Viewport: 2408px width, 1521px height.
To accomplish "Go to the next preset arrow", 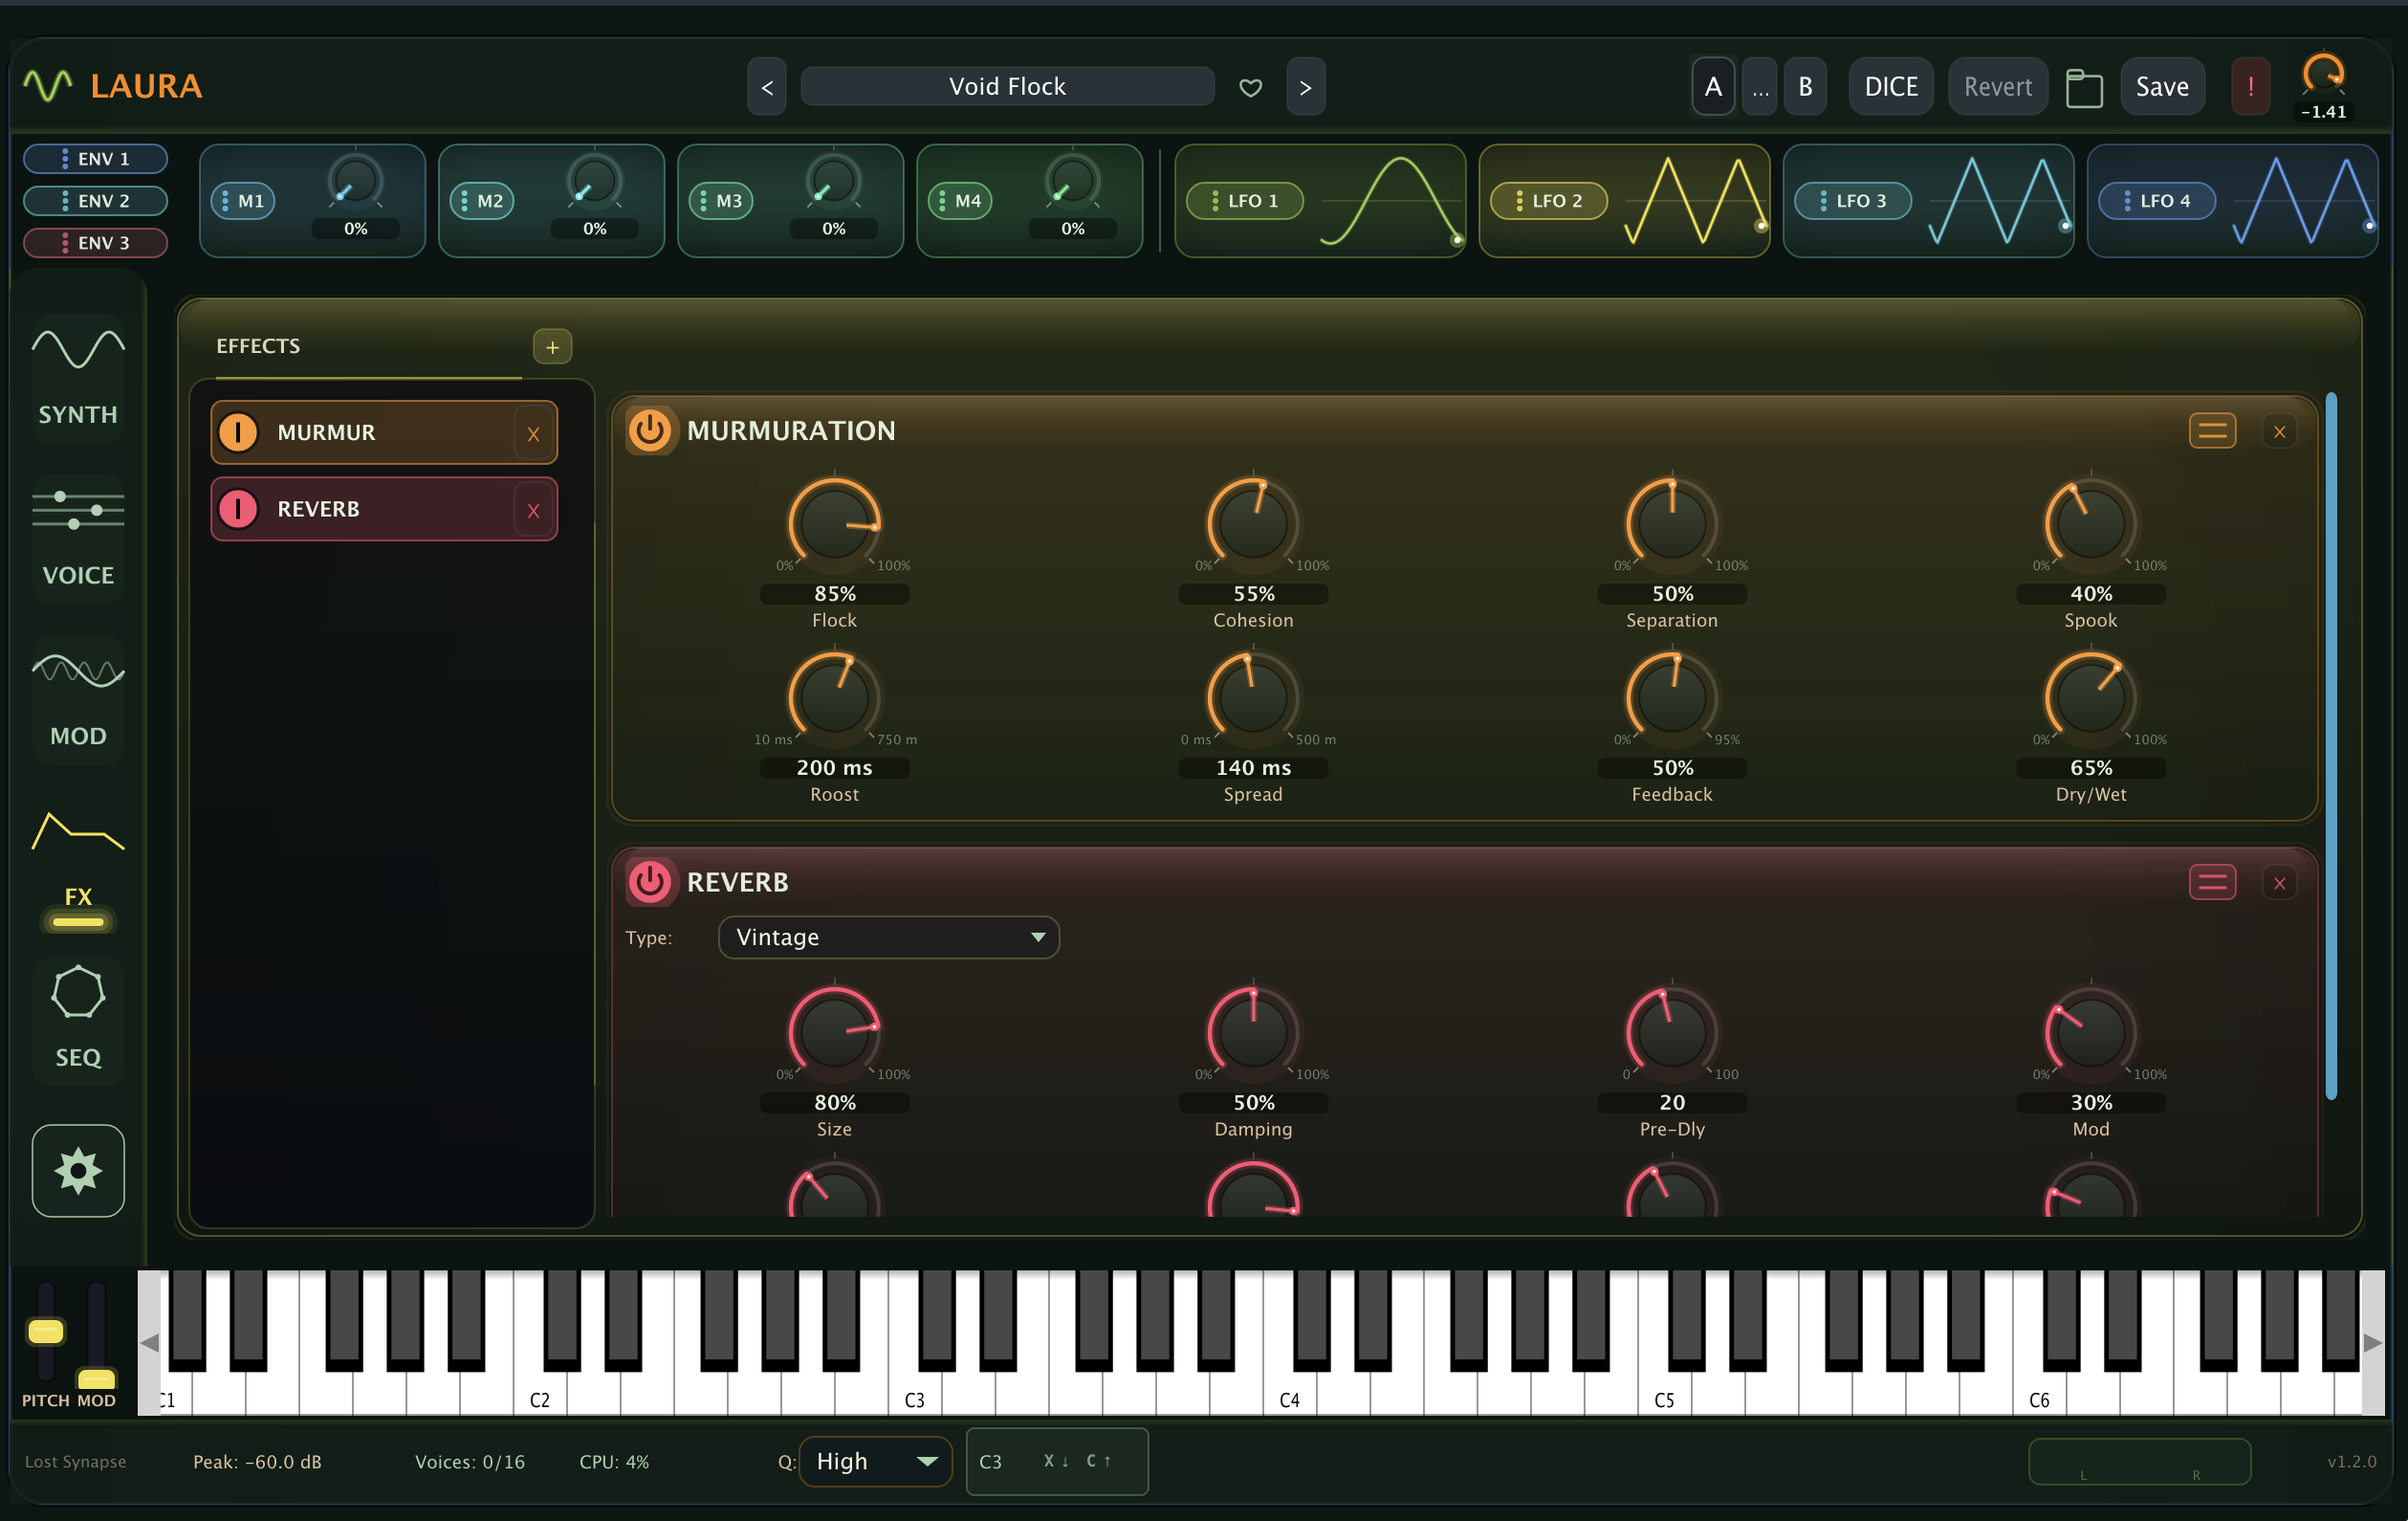I will click(1305, 87).
